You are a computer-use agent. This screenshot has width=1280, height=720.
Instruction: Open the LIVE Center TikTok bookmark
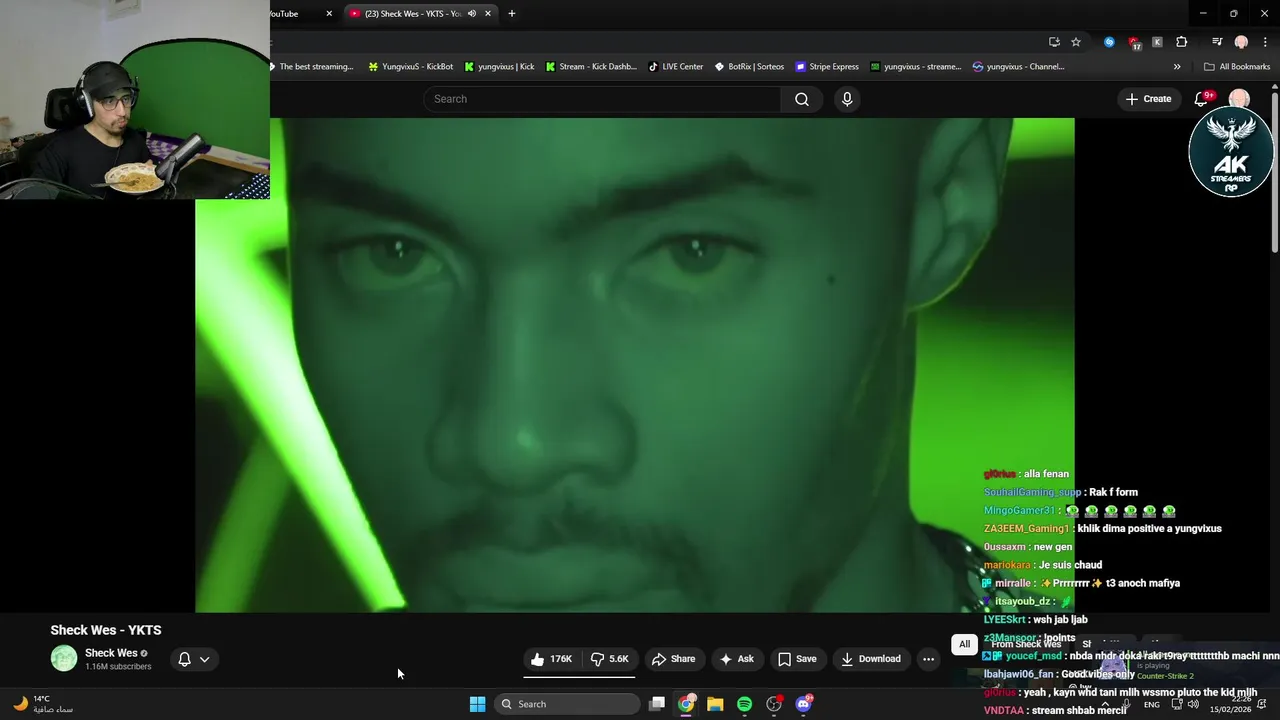675,67
